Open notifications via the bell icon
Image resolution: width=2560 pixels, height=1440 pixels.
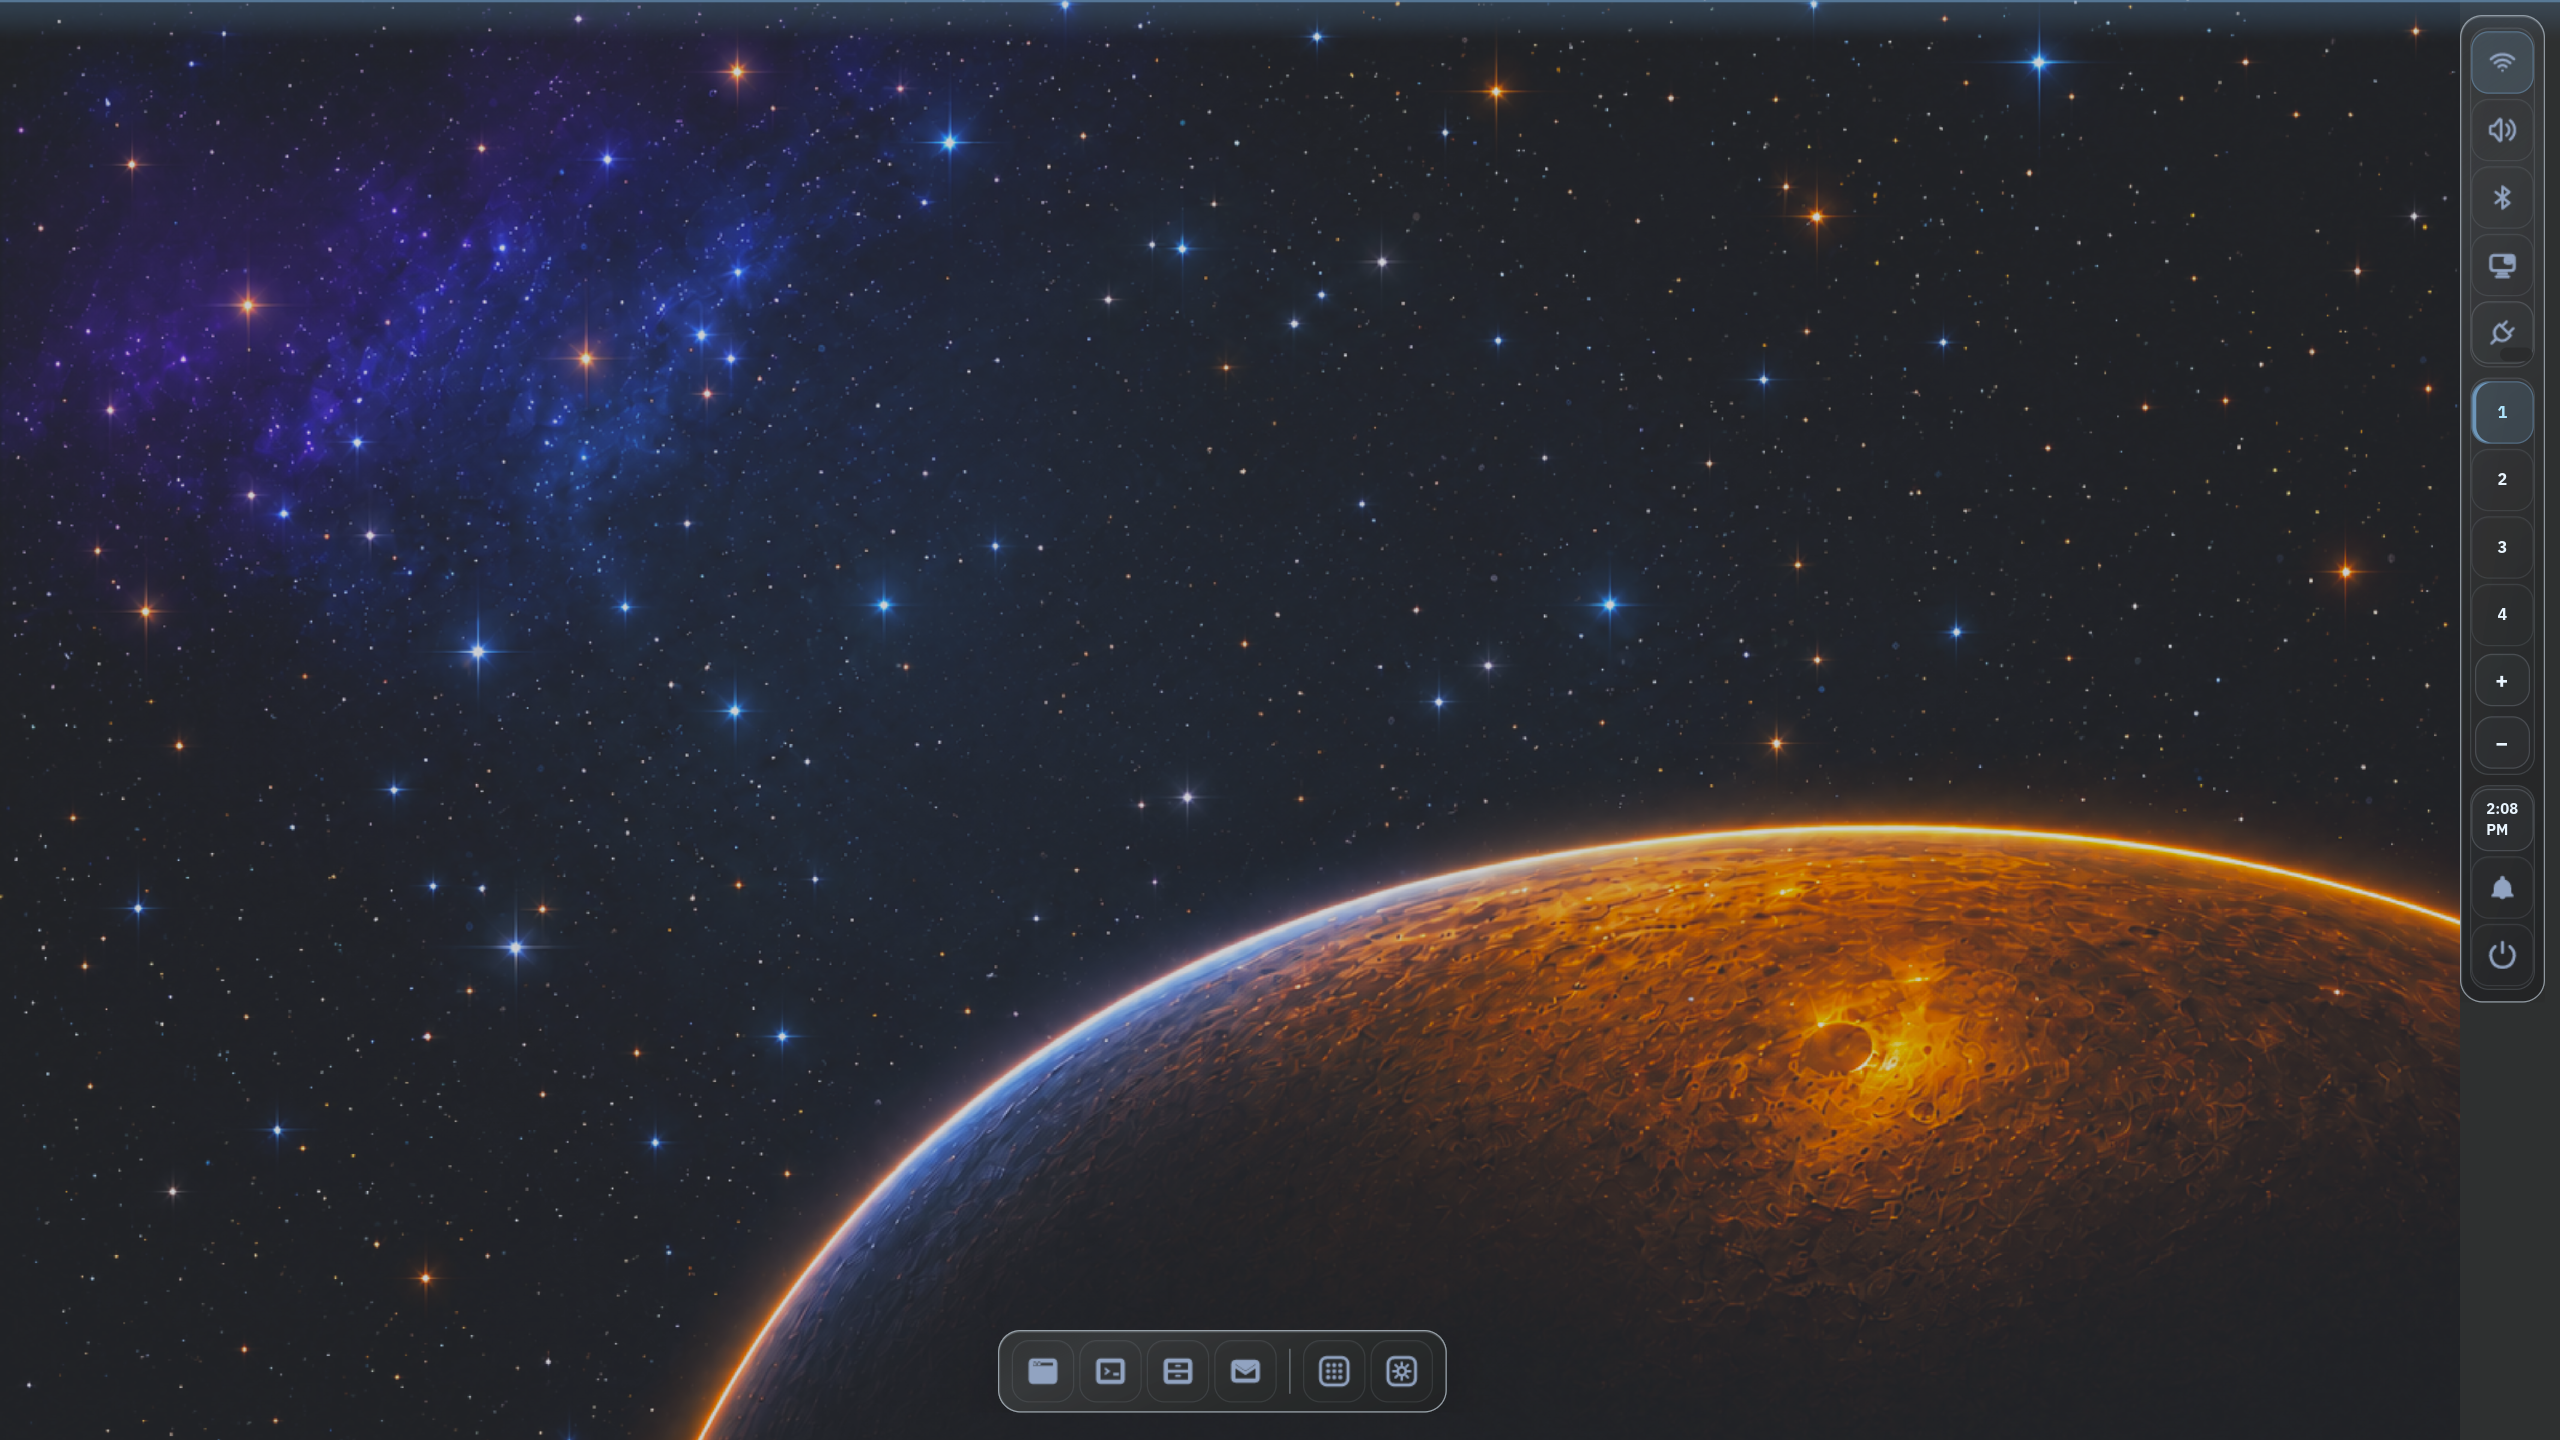[x=2501, y=888]
